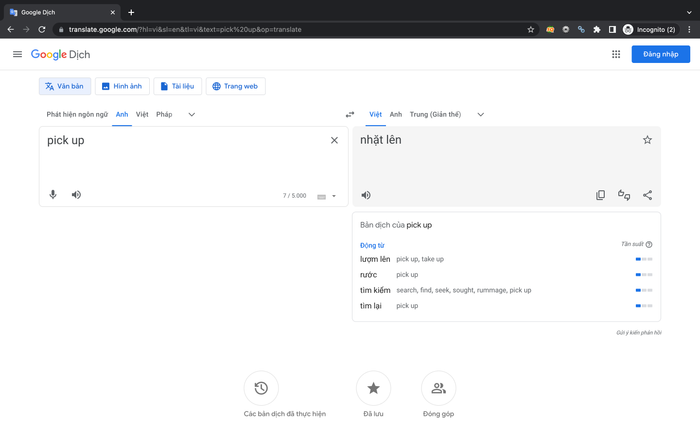Select Anh as target language
The image size is (700, 438).
tap(396, 114)
